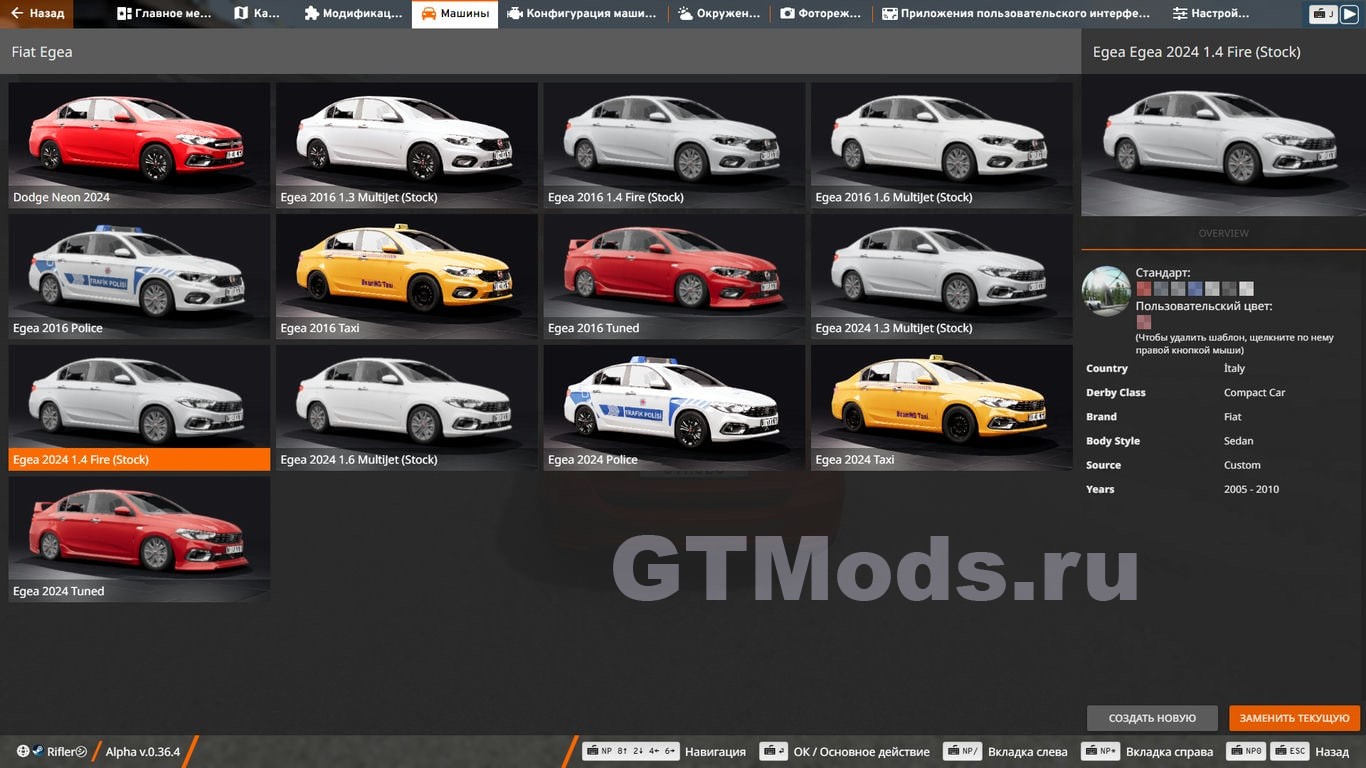The width and height of the screenshot is (1366, 768).
Task: Click the Alpha v.0.36.4 version label
Action: (x=143, y=751)
